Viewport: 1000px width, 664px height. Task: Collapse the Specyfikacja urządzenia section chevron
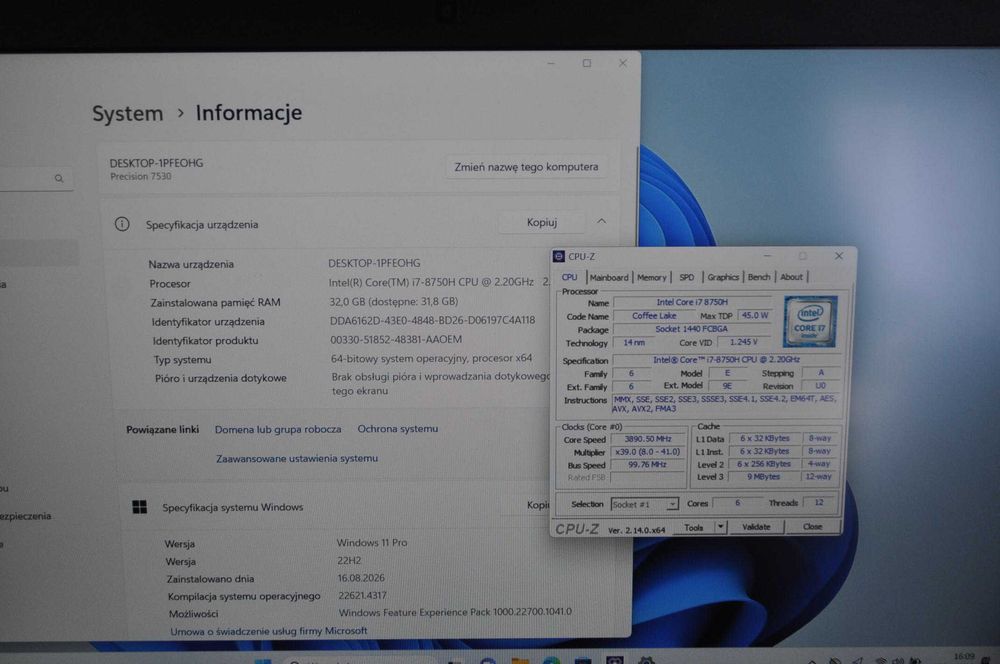pyautogui.click(x=601, y=221)
